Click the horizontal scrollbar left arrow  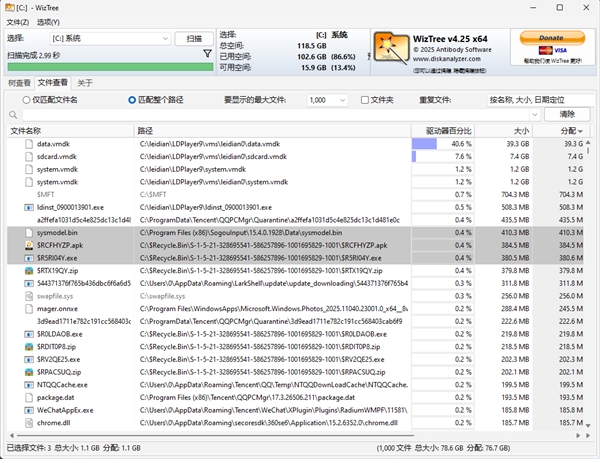tap(11, 435)
